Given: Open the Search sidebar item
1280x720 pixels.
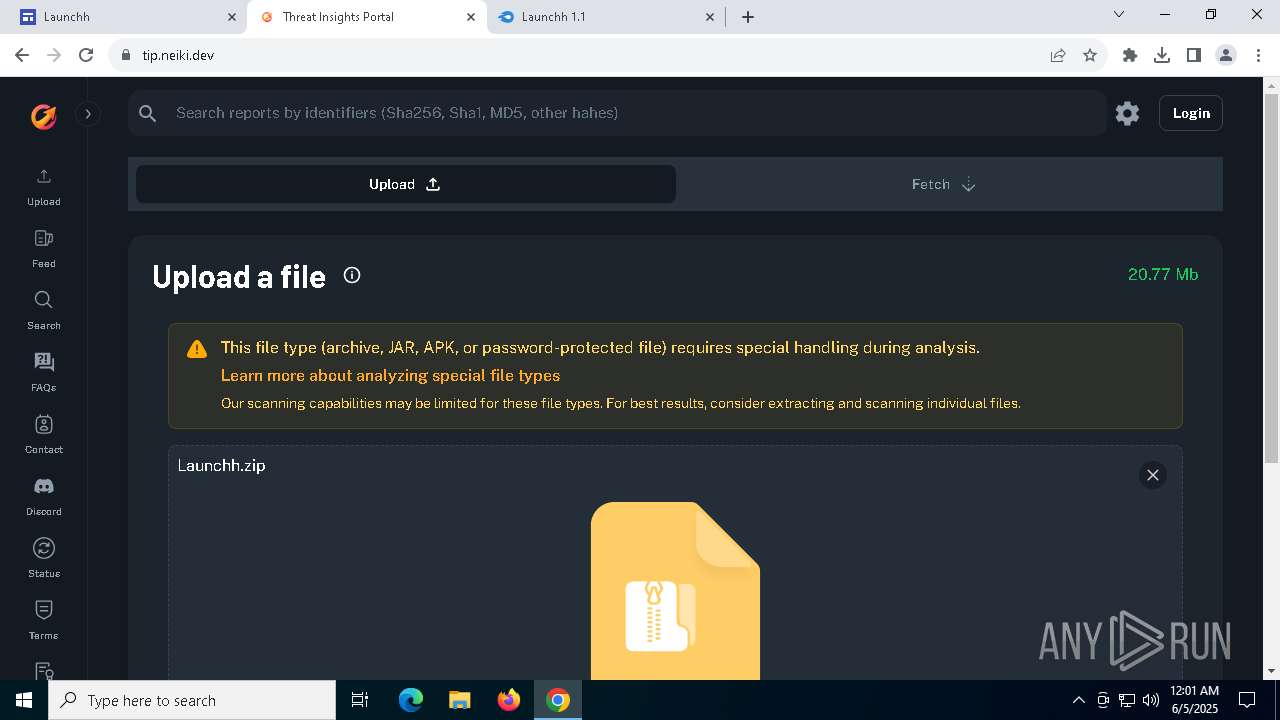Looking at the screenshot, I should [x=44, y=311].
